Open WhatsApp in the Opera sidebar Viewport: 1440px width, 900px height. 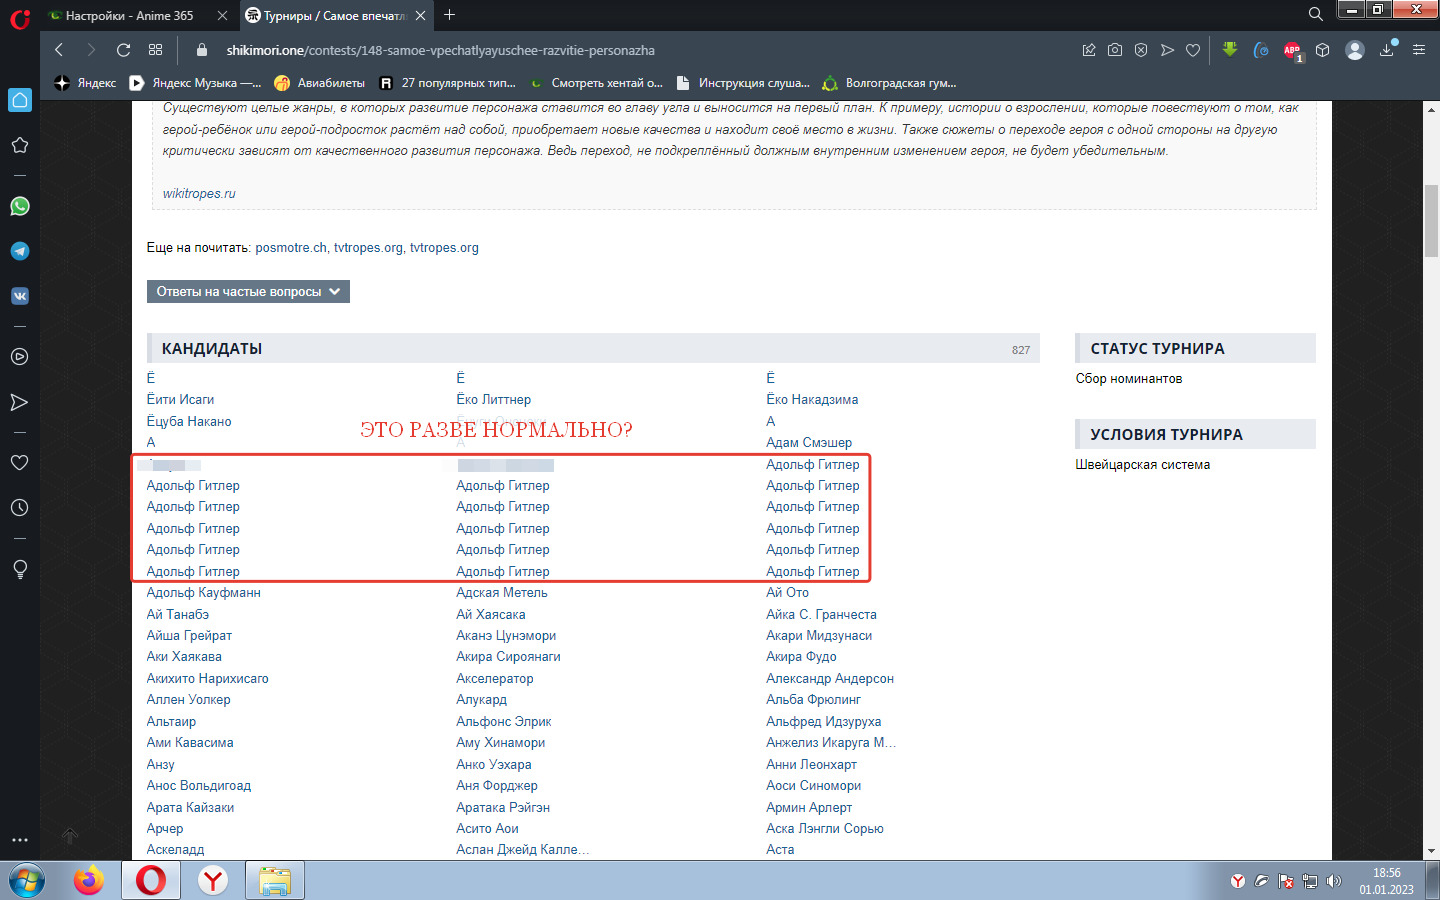[x=19, y=206]
